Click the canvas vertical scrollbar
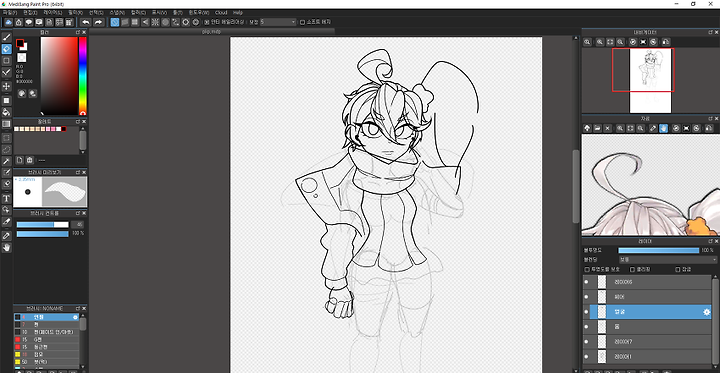 point(576,186)
